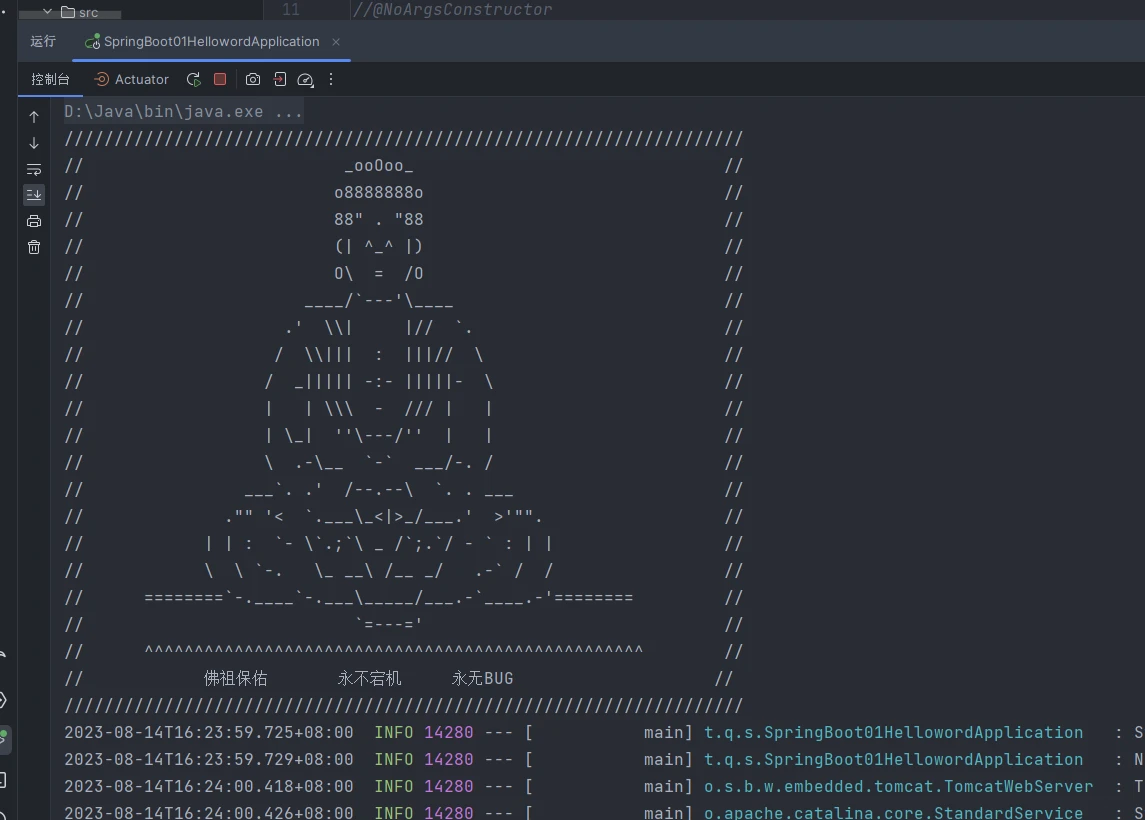Select the SpringBoot01HellowordApplication run tab
The height and width of the screenshot is (820, 1145).
coord(210,42)
